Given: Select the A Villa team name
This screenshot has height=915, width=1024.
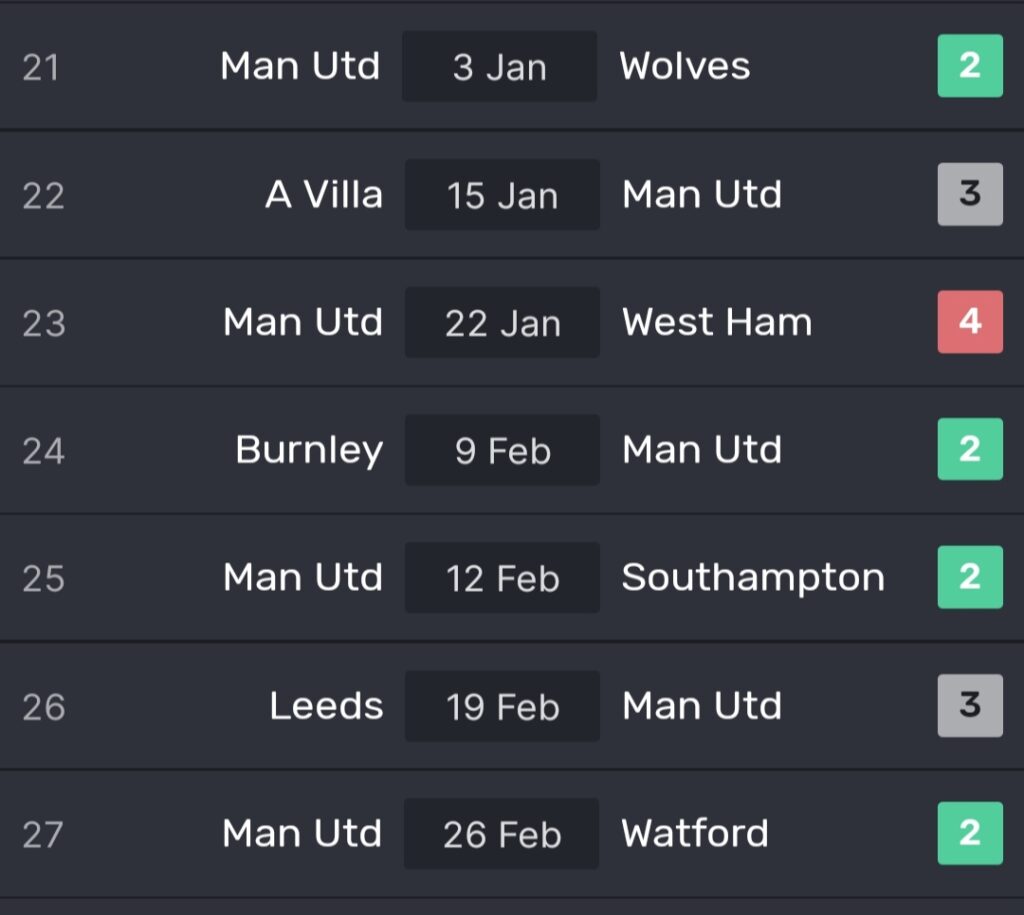Looking at the screenshot, I should click(x=323, y=195).
